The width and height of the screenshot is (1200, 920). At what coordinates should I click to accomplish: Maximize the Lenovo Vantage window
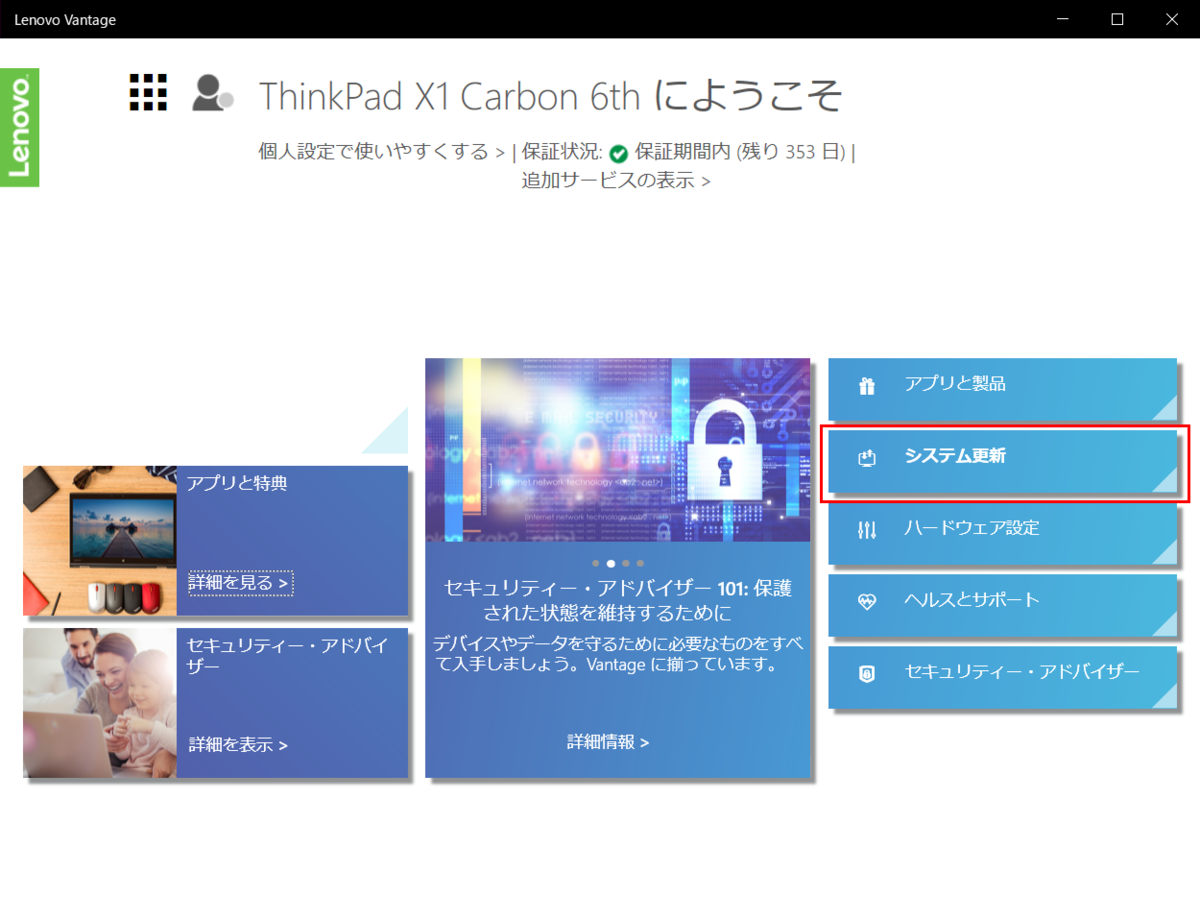(1118, 19)
